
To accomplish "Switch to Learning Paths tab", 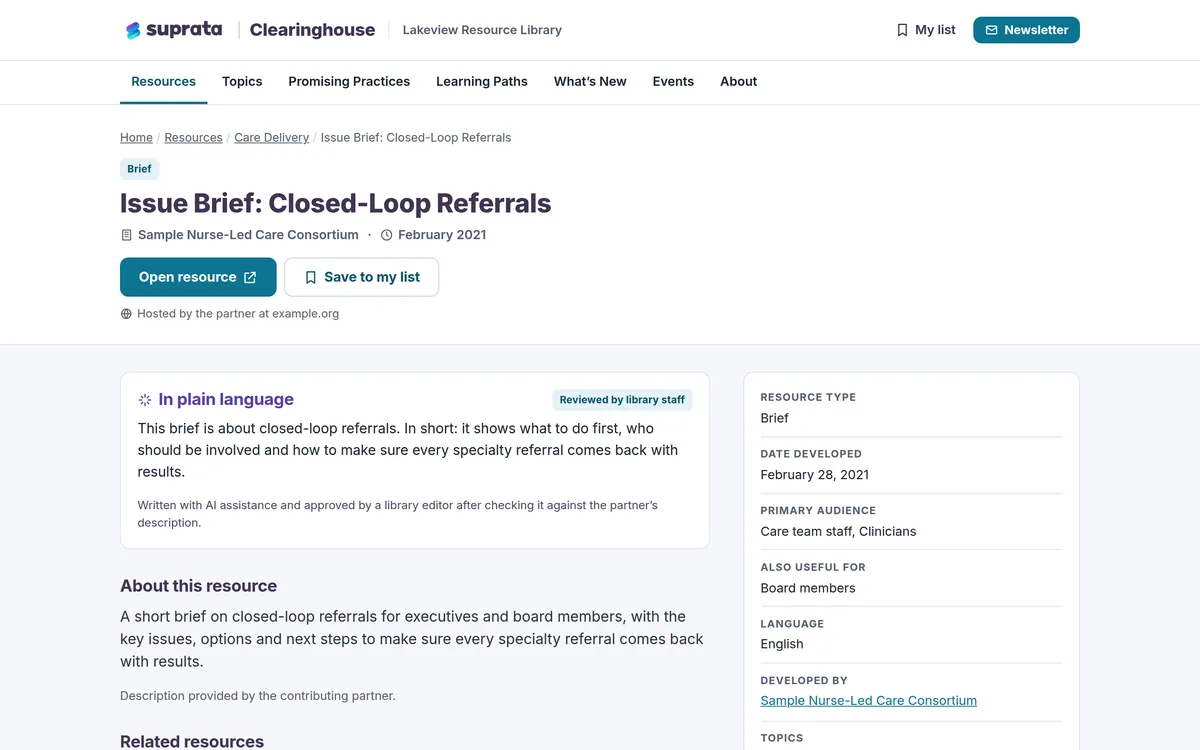I will (x=482, y=82).
